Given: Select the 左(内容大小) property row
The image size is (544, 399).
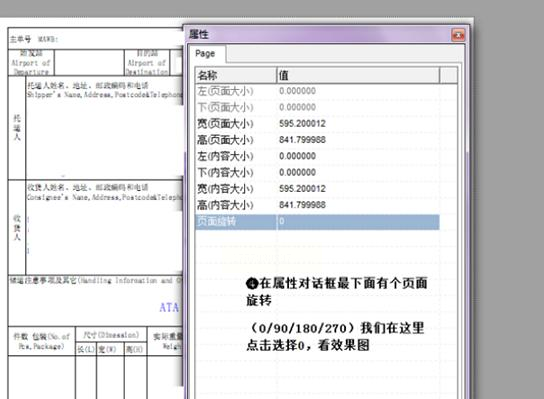Looking at the screenshot, I should coord(317,156).
